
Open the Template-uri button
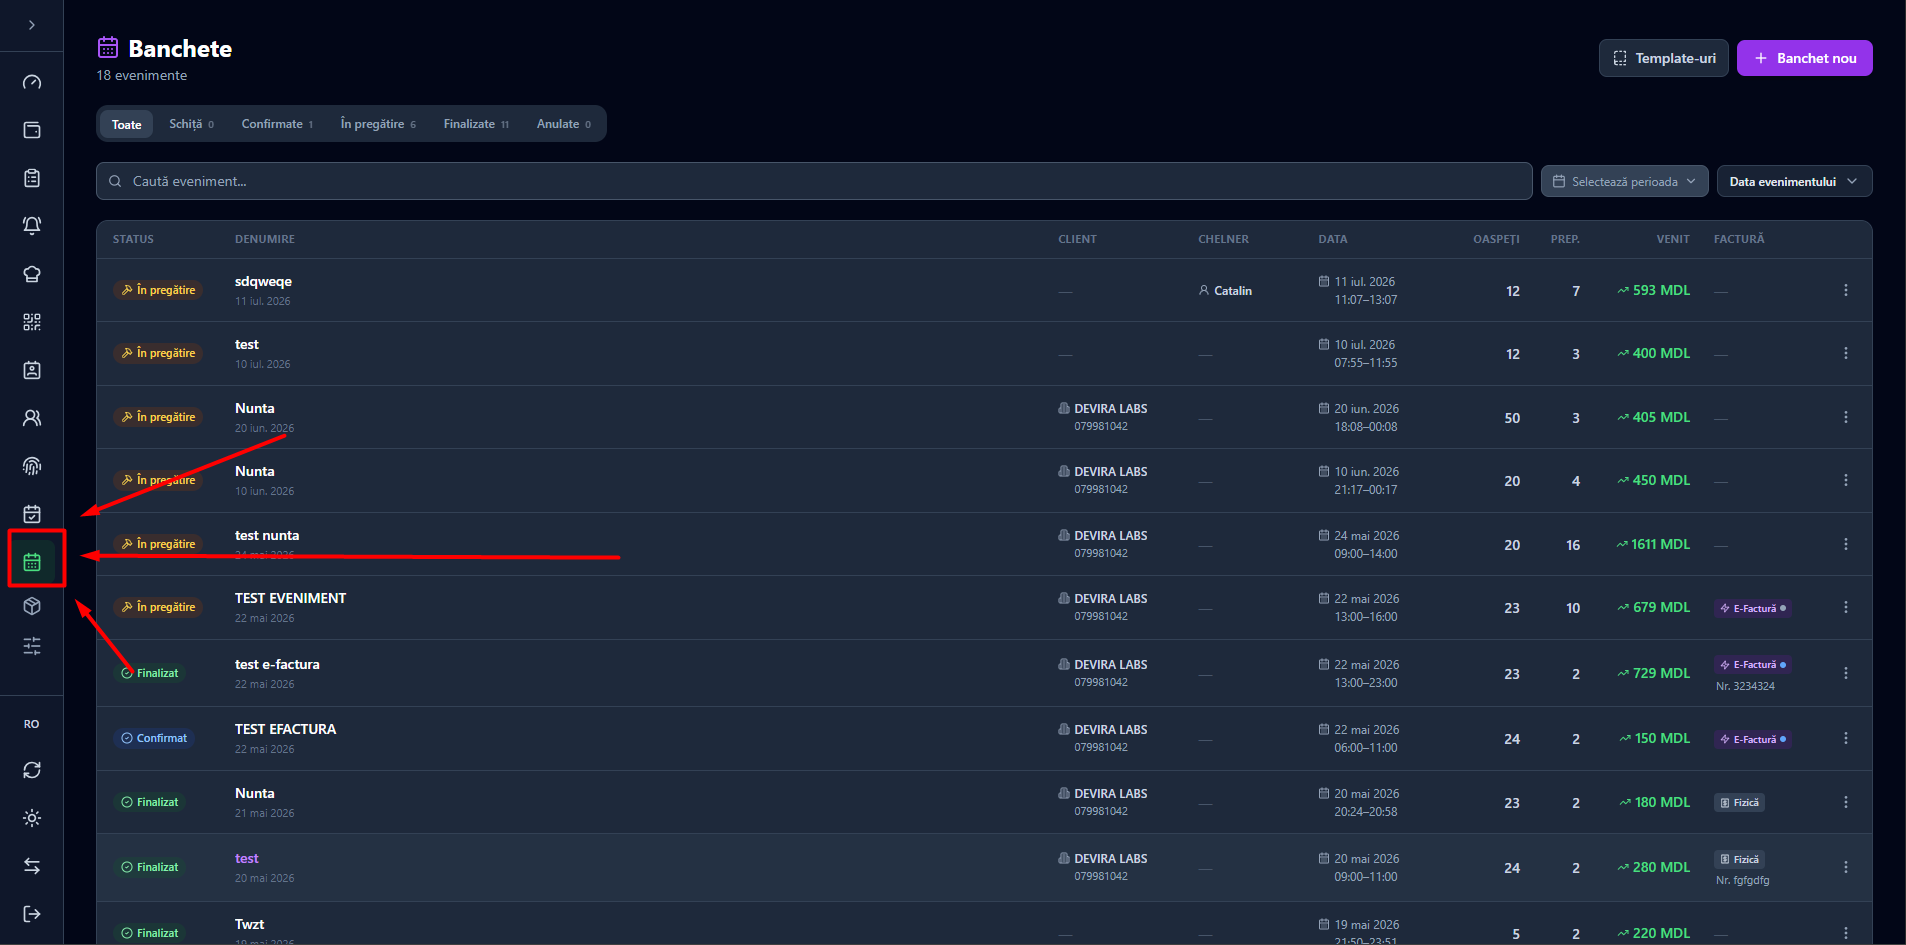click(1663, 58)
